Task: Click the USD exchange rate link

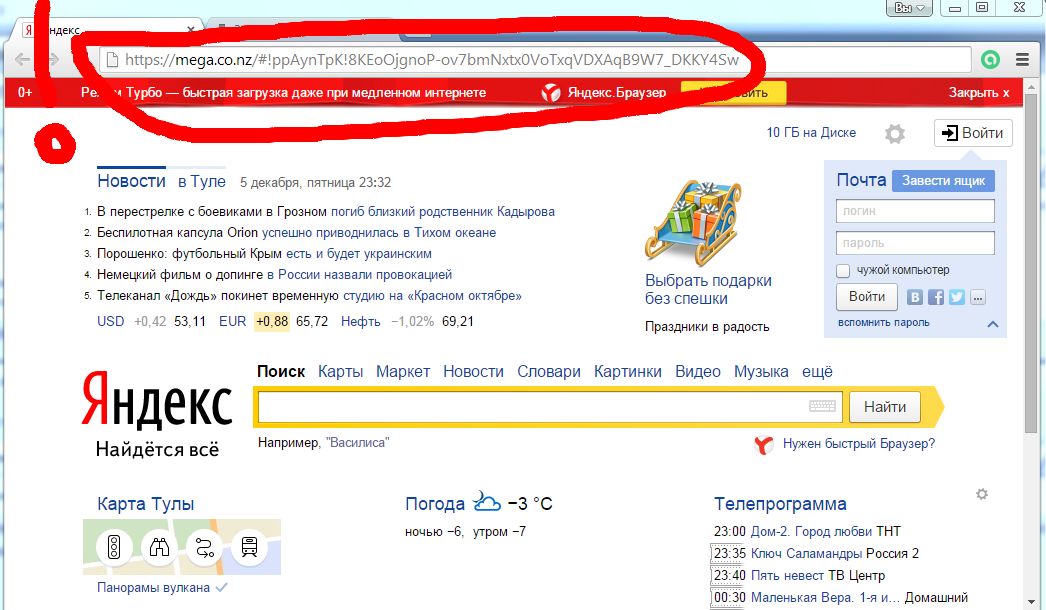Action: (111, 322)
